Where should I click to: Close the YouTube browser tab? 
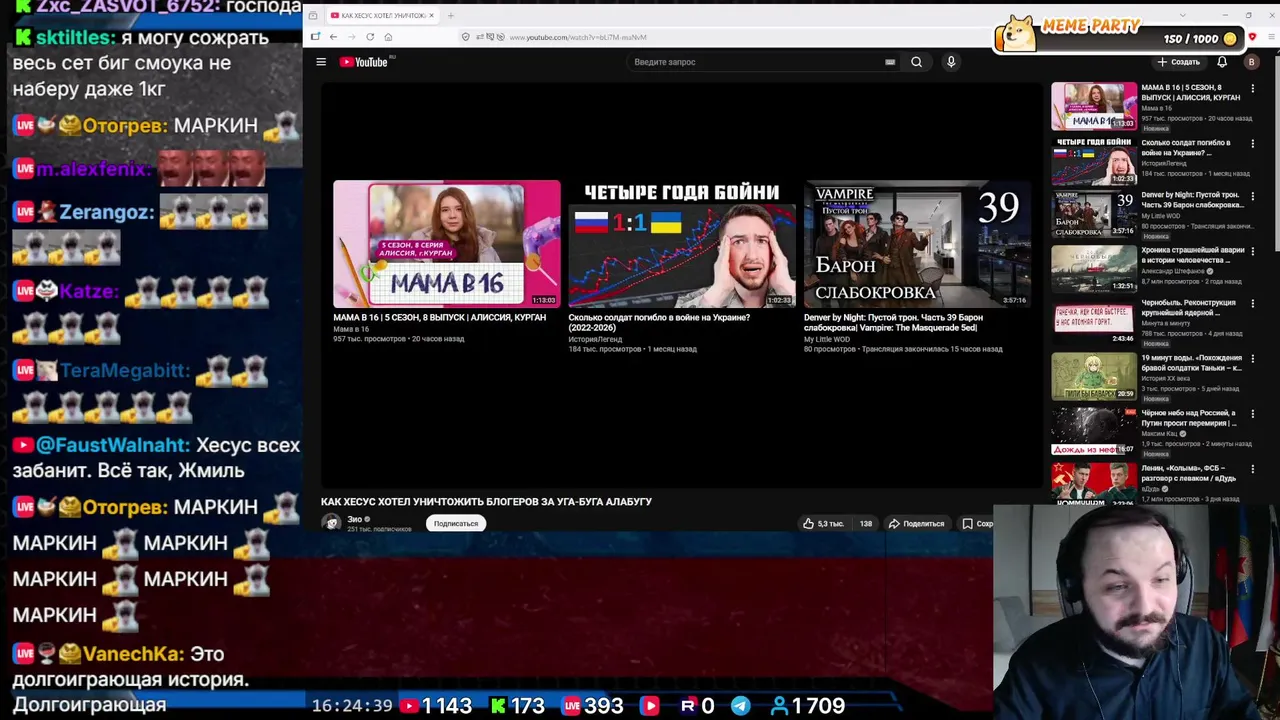pyautogui.click(x=432, y=16)
